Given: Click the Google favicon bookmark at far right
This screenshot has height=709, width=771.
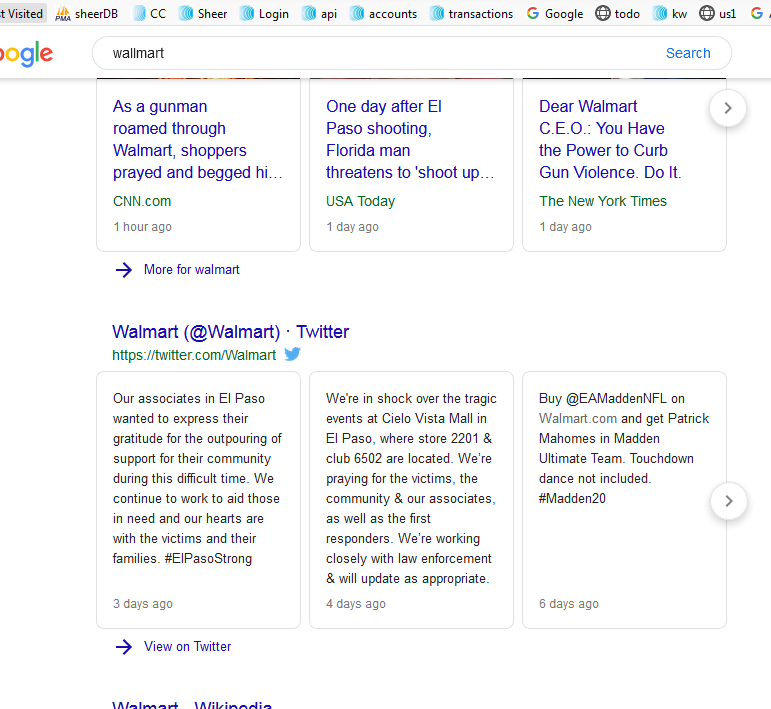Looking at the screenshot, I should 760,13.
